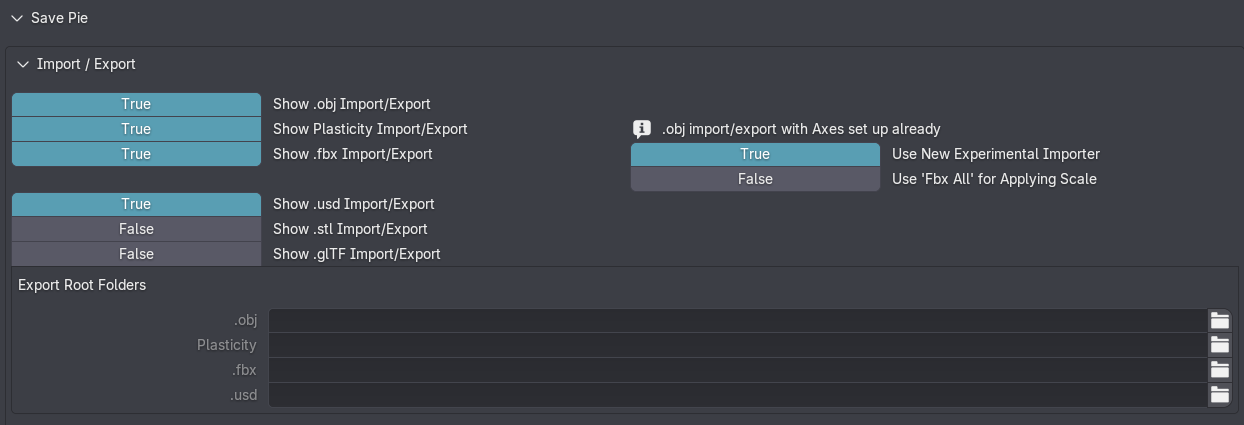The image size is (1244, 425).
Task: Open folder browser for .fbx export path
Action: pos(1219,370)
